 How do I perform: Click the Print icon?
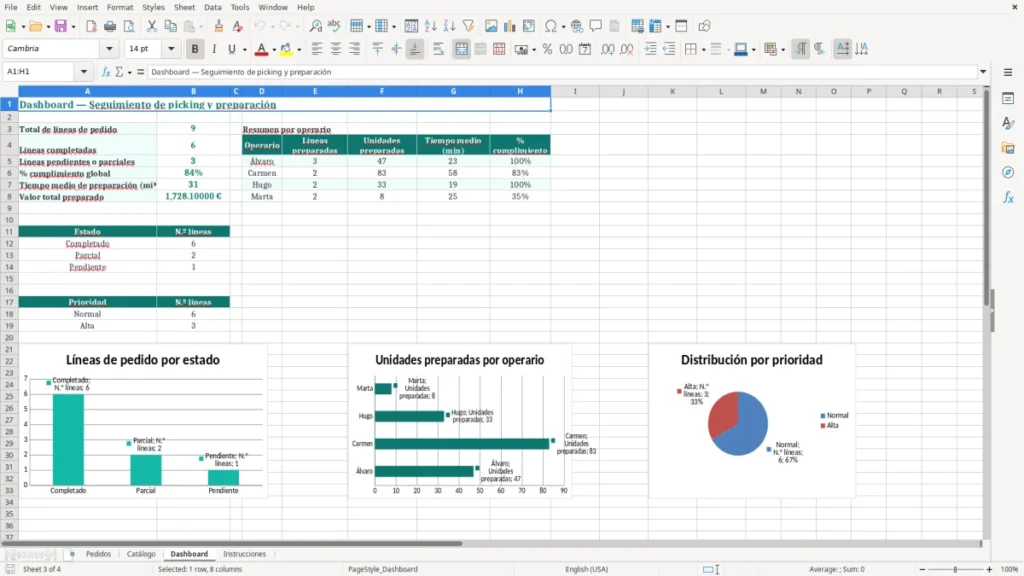[x=110, y=26]
